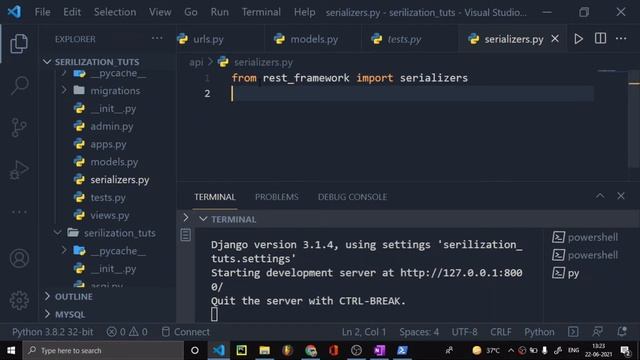The width and height of the screenshot is (640, 360).
Task: Click api in the editor breadcrumb
Action: pyautogui.click(x=196, y=62)
